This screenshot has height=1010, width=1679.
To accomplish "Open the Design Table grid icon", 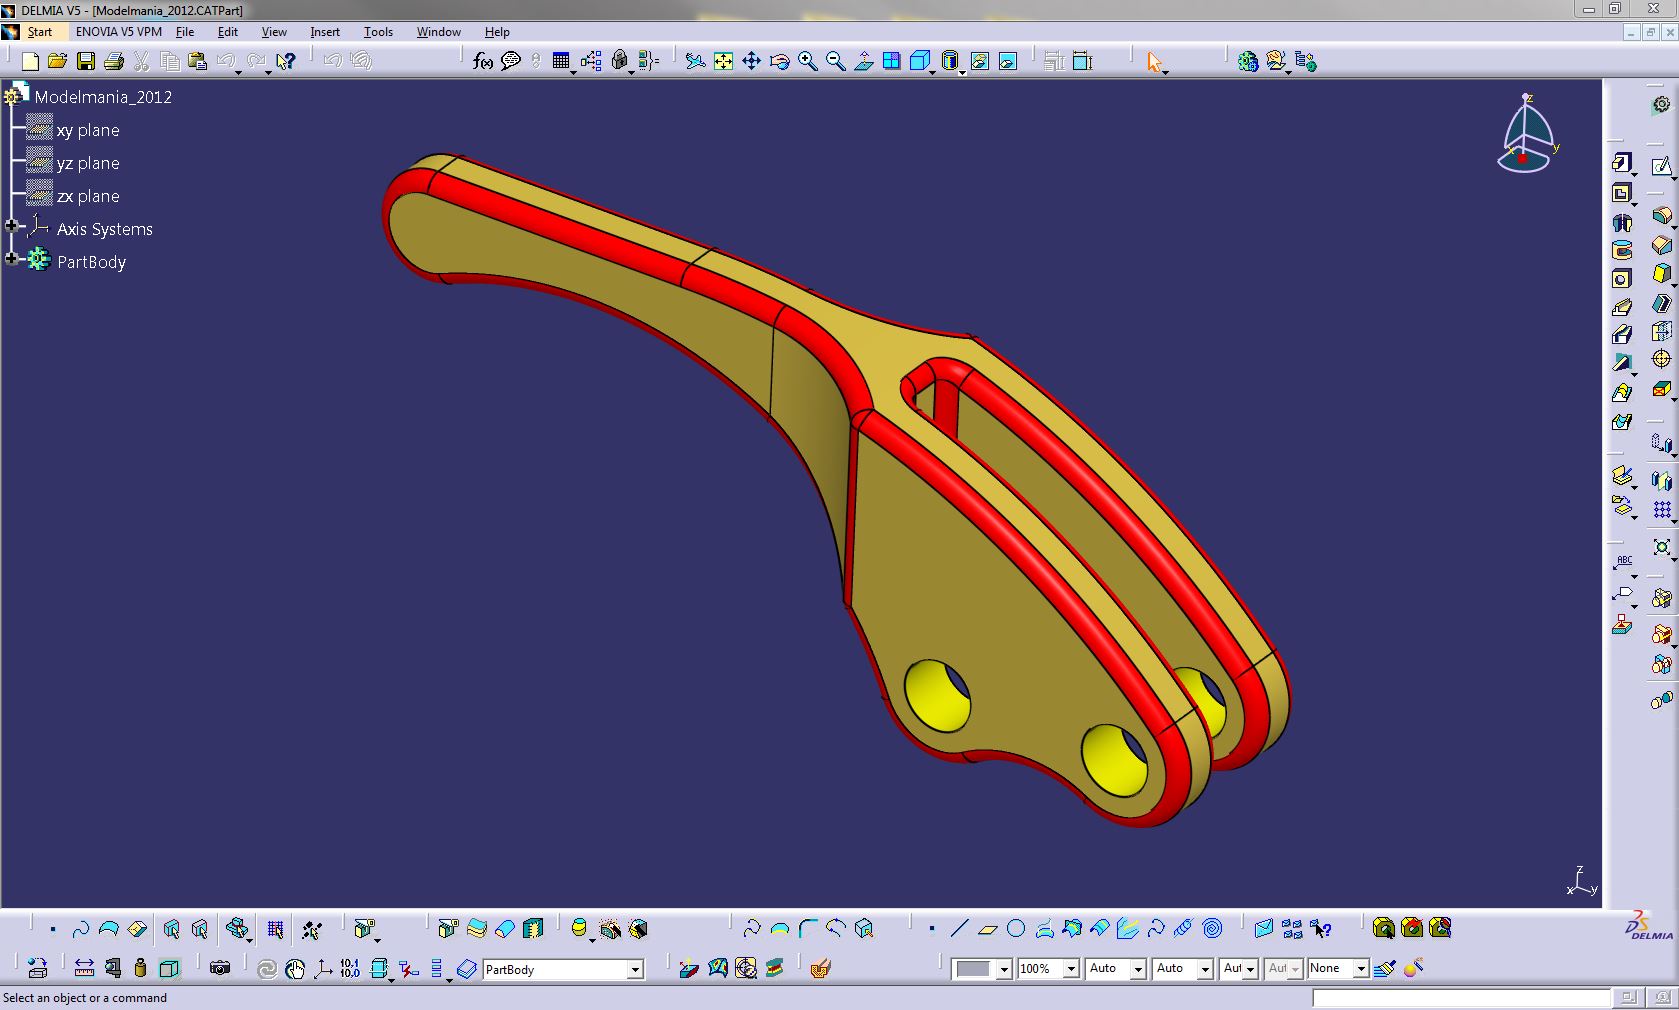I will 561,62.
